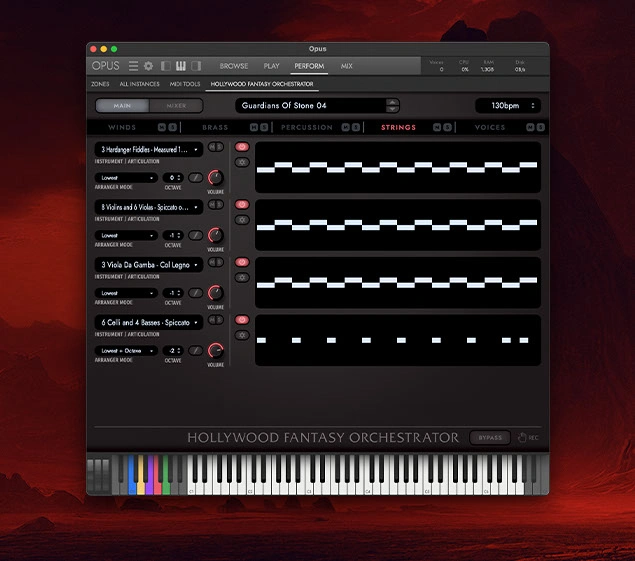Open the Celli and Basses pattern settings gear
Screen dimensions: 635x561
pyautogui.click(x=242, y=335)
